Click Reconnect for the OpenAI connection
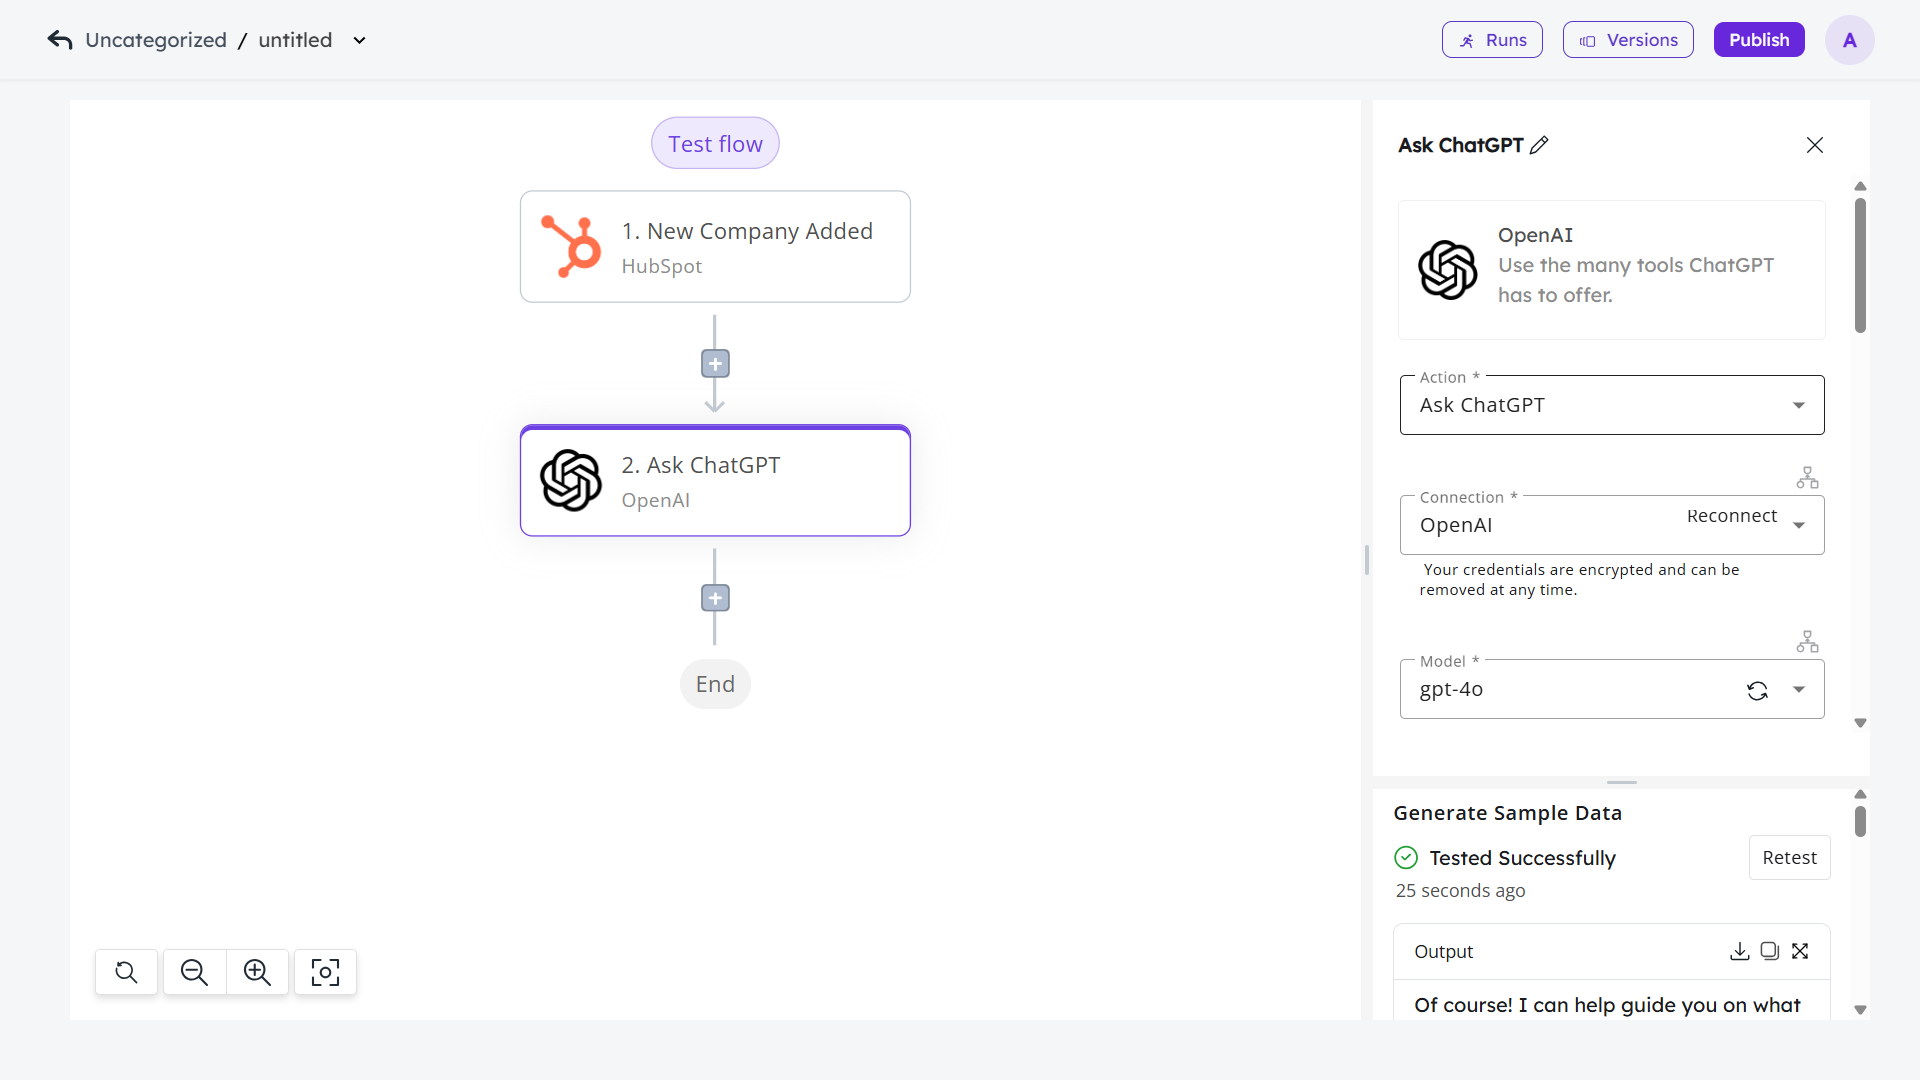This screenshot has width=1920, height=1080. point(1731,516)
